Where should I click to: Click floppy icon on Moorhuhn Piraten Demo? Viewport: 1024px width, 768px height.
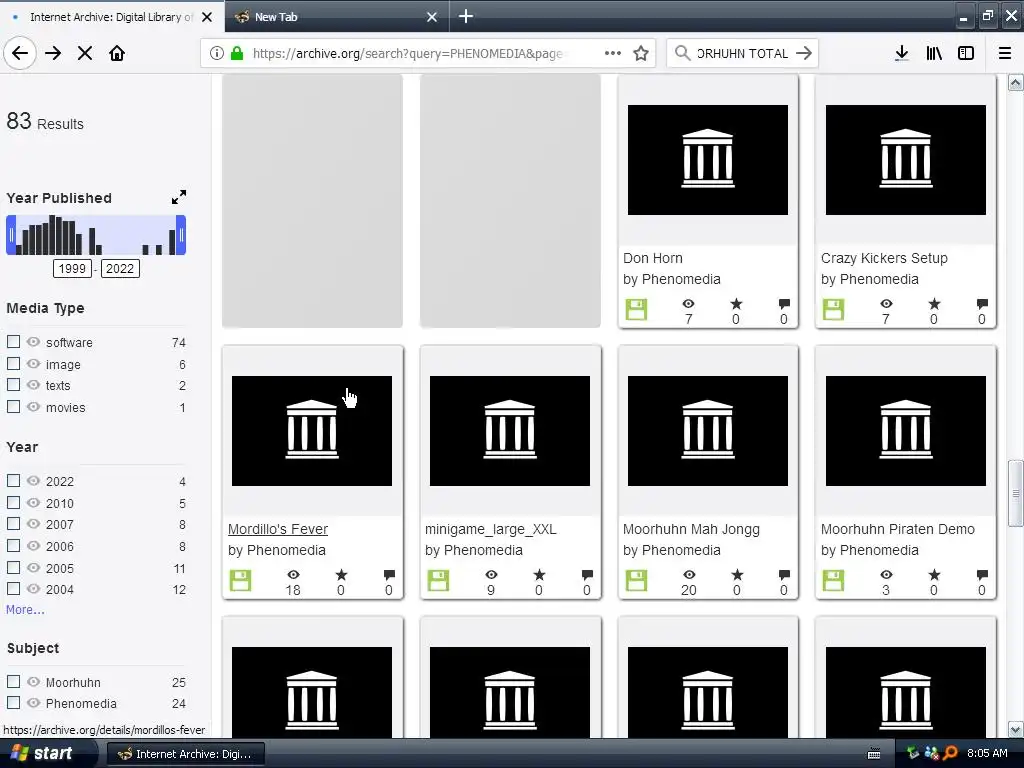833,581
